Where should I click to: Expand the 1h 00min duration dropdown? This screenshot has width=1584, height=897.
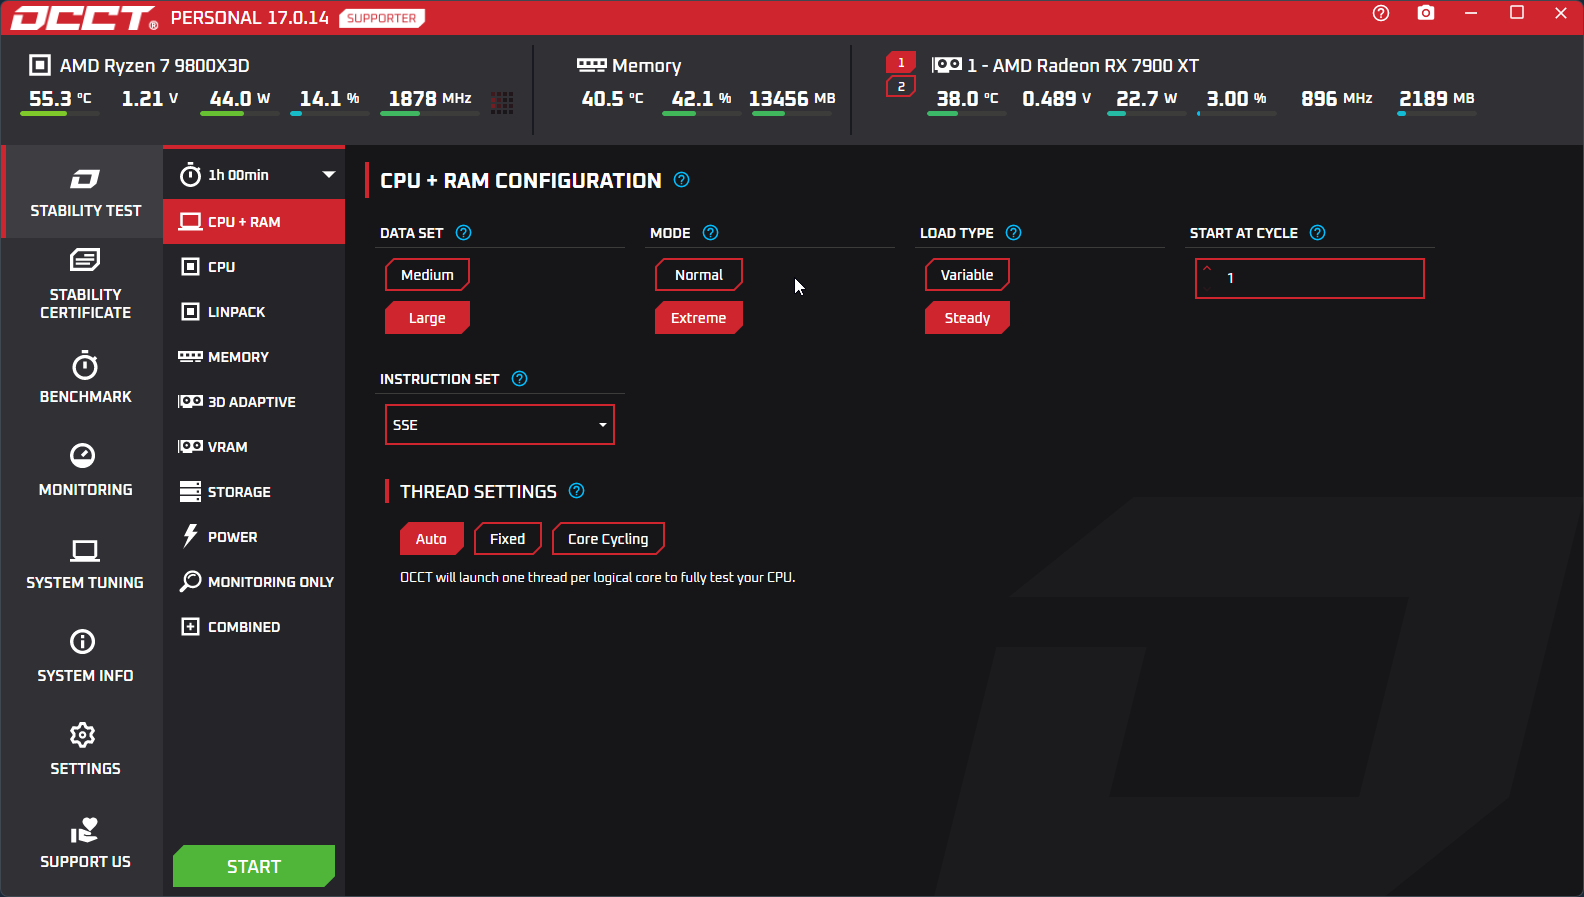click(x=328, y=174)
